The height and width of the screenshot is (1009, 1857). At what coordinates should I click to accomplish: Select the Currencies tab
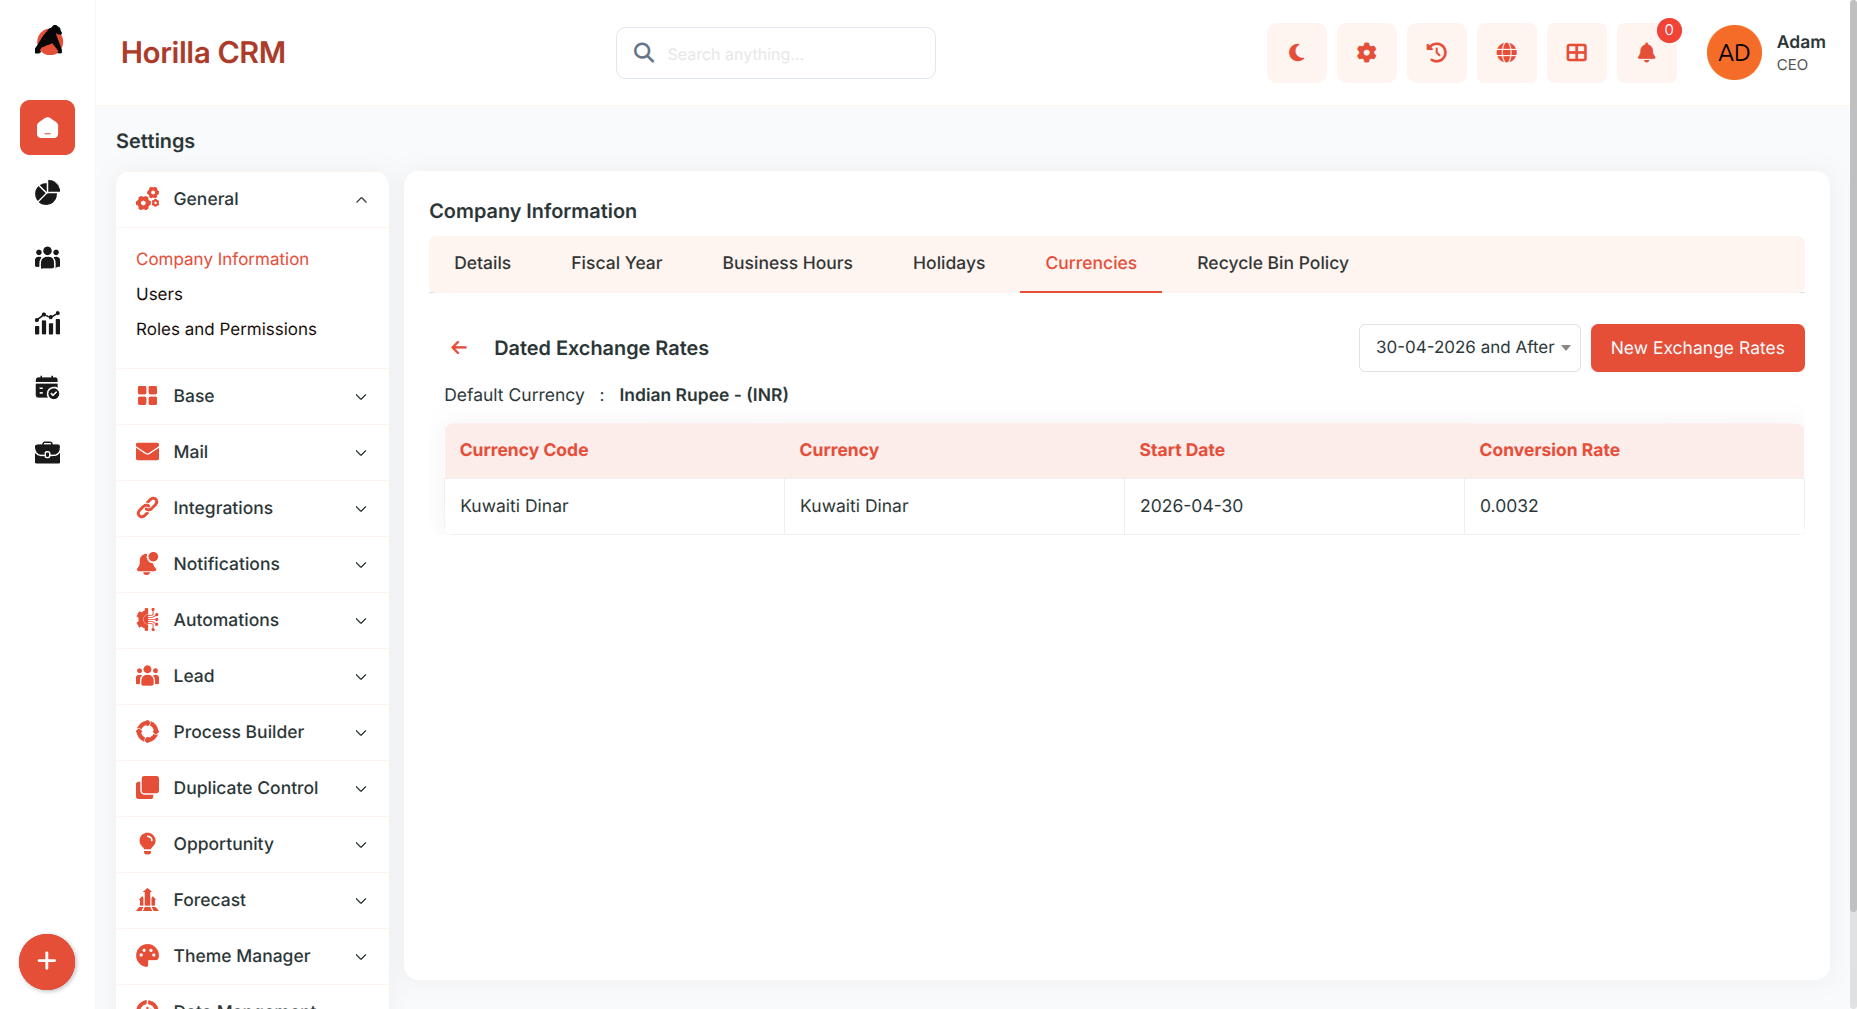(1090, 263)
